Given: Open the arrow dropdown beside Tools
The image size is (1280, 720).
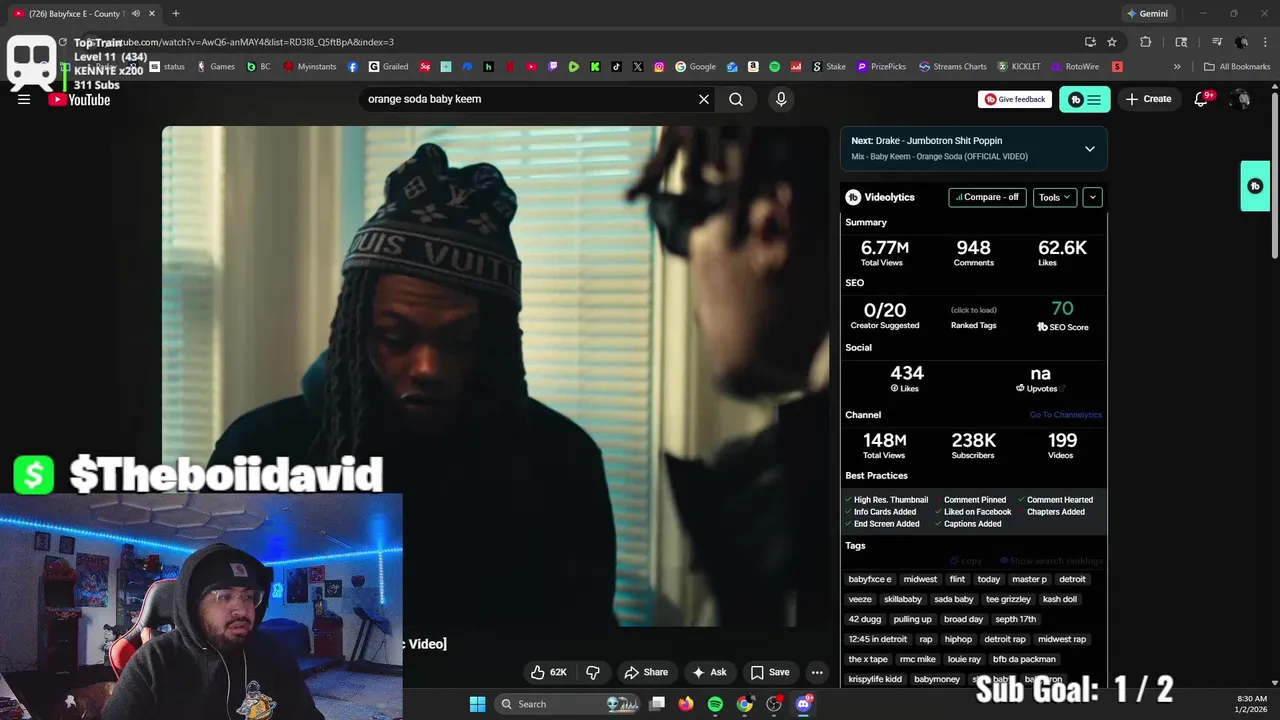Looking at the screenshot, I should click(x=1092, y=197).
